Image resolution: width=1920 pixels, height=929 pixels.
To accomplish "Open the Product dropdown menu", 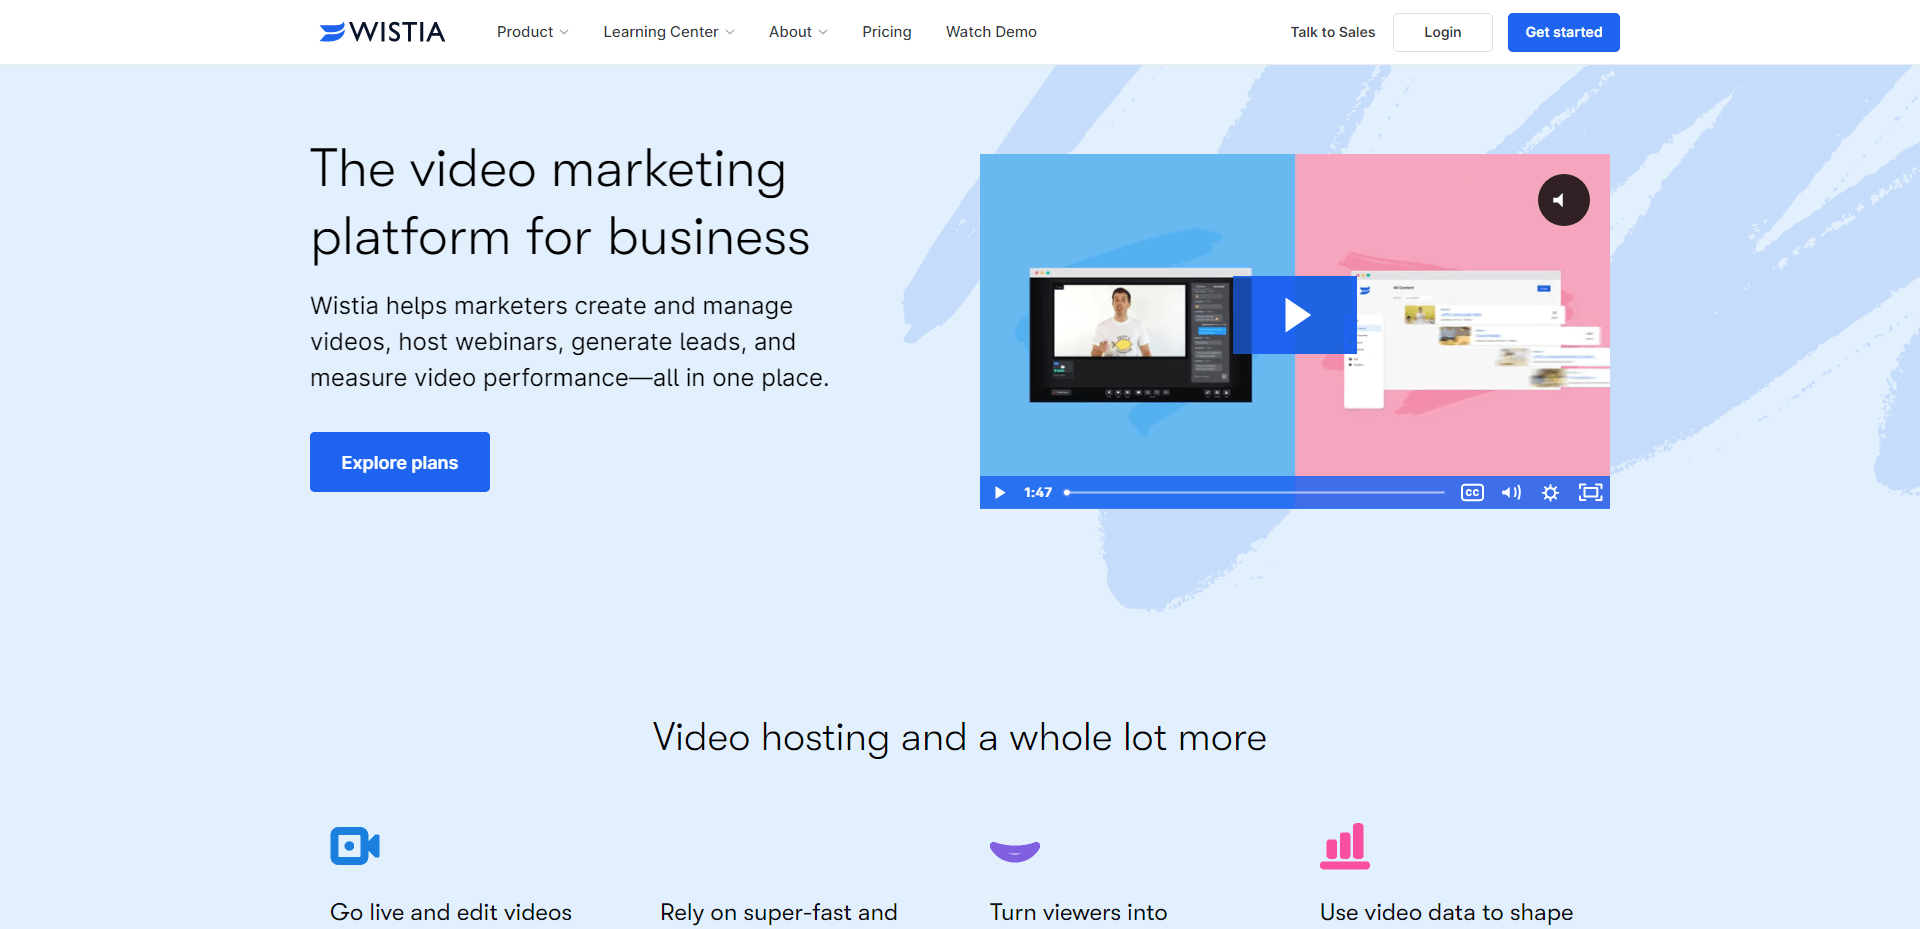I will click(x=533, y=32).
